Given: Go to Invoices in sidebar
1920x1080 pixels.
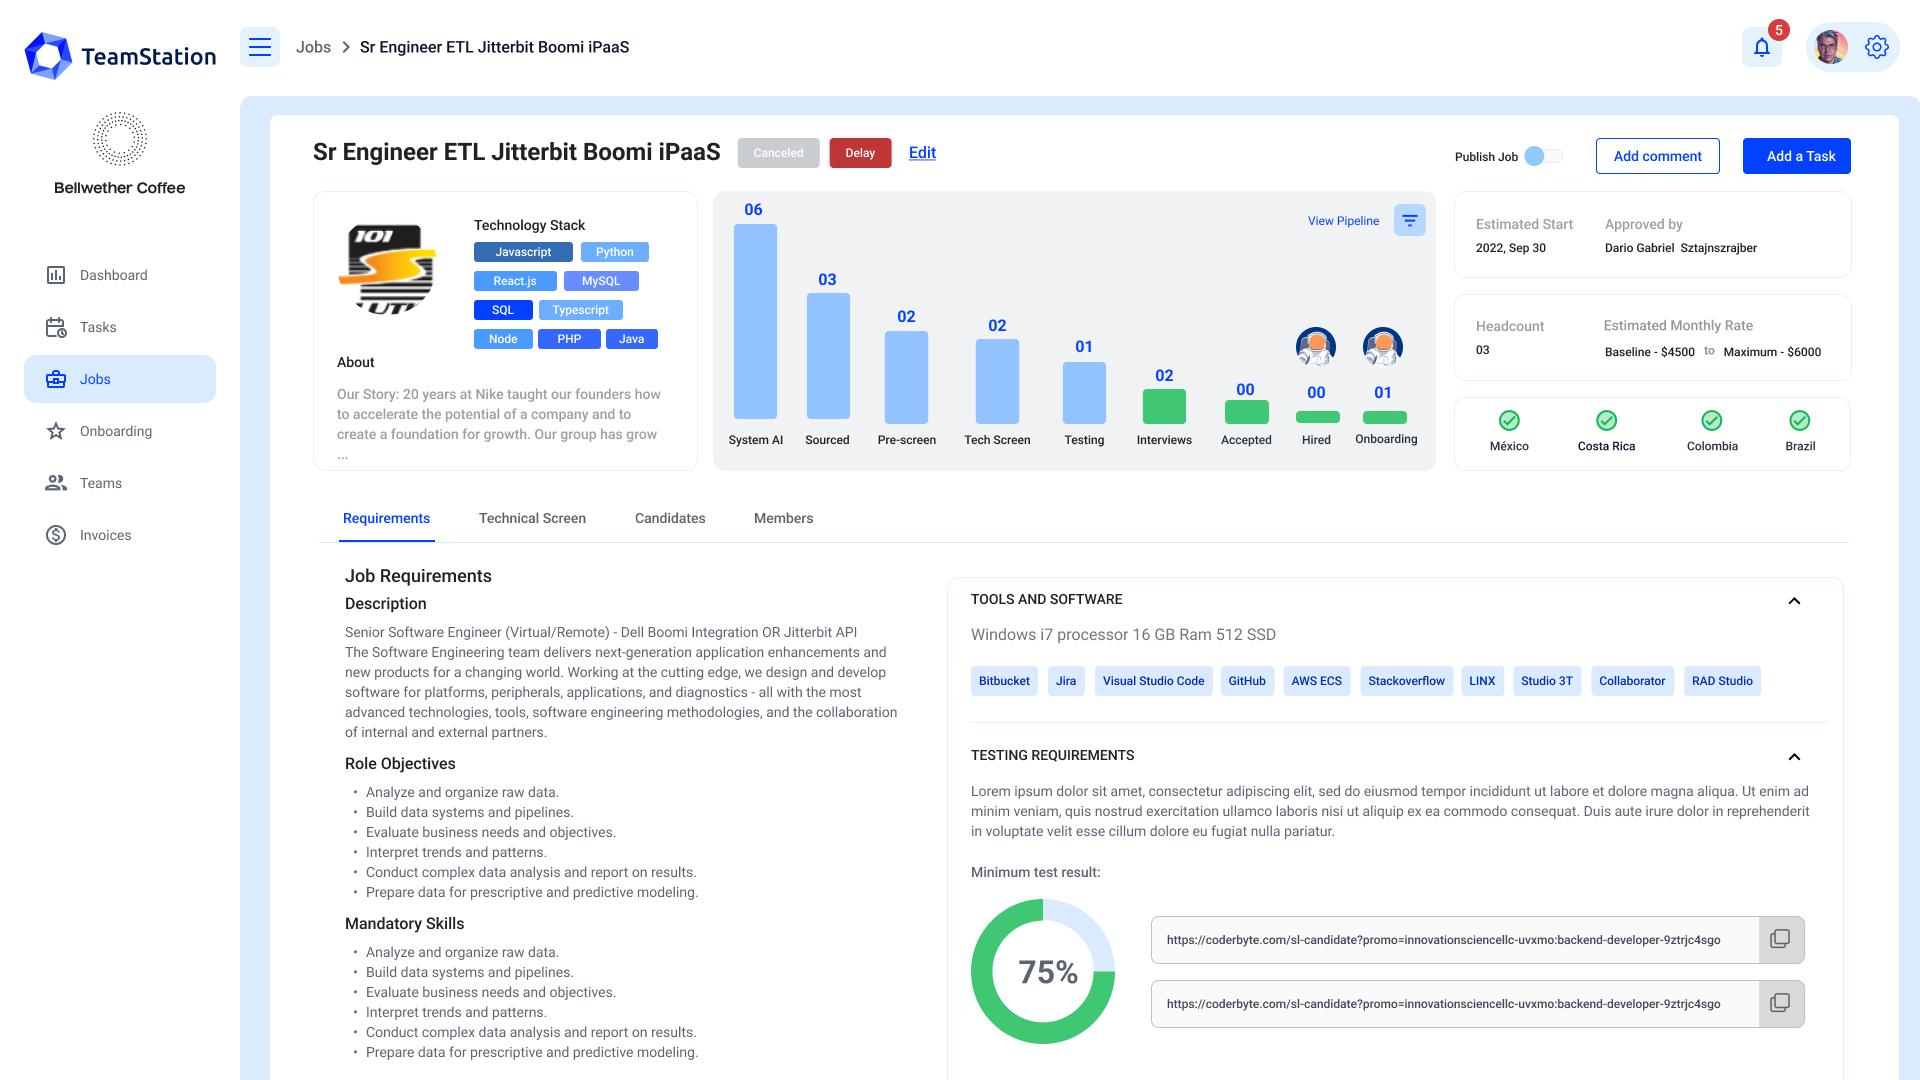Looking at the screenshot, I should pyautogui.click(x=105, y=535).
